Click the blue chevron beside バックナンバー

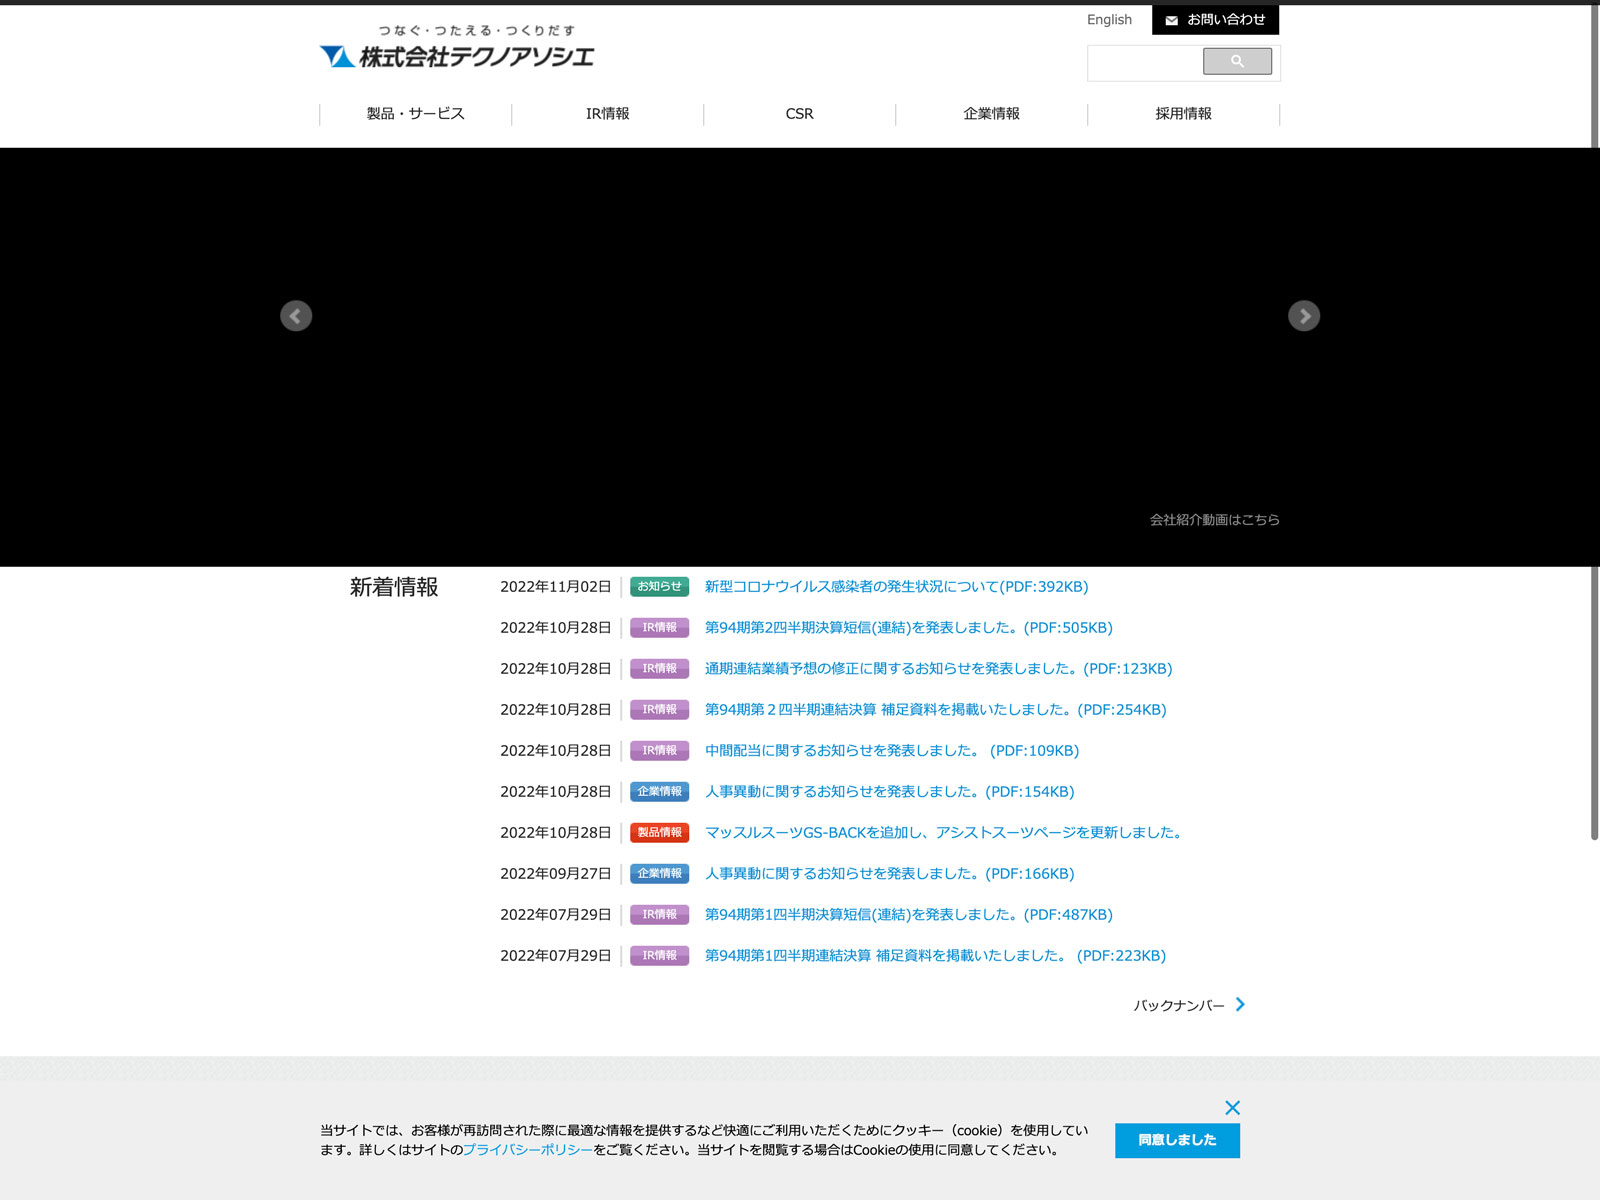[x=1240, y=1005]
